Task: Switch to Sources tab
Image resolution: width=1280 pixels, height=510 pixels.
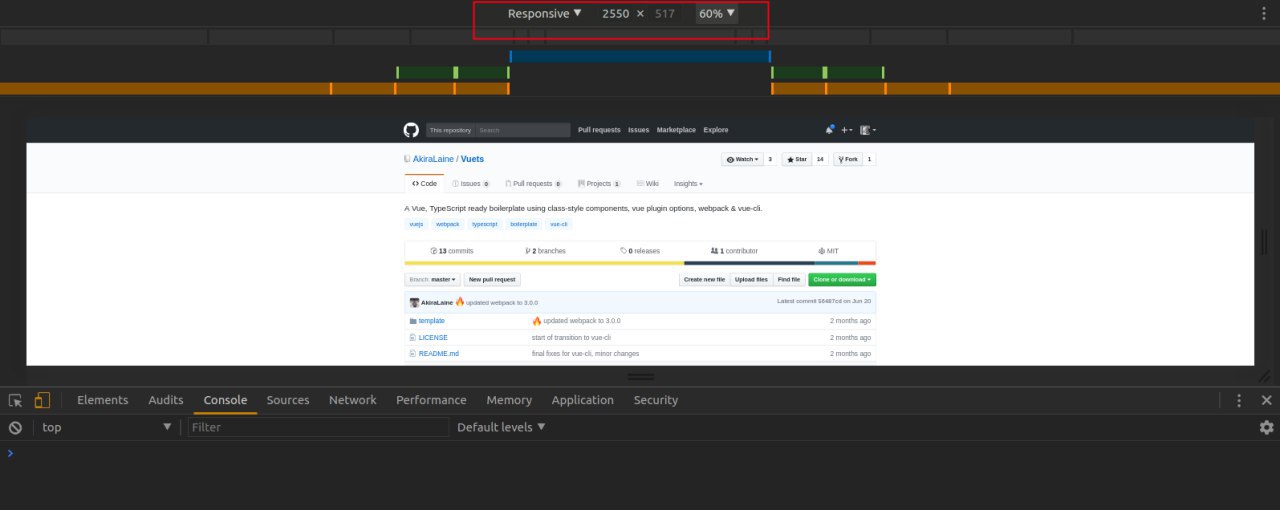Action: [288, 400]
